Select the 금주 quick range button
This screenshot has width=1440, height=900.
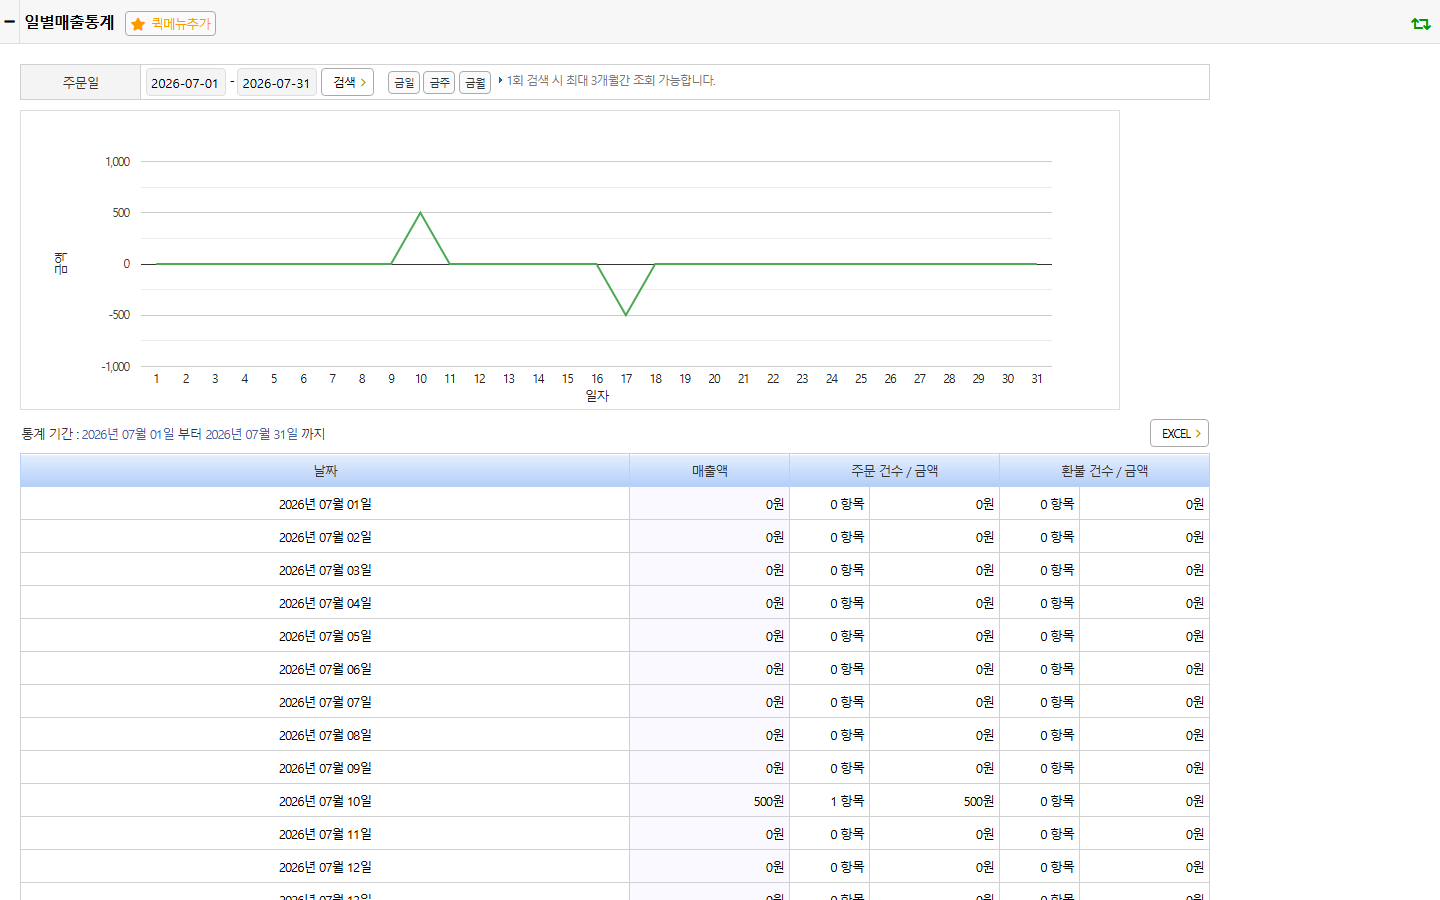(439, 83)
